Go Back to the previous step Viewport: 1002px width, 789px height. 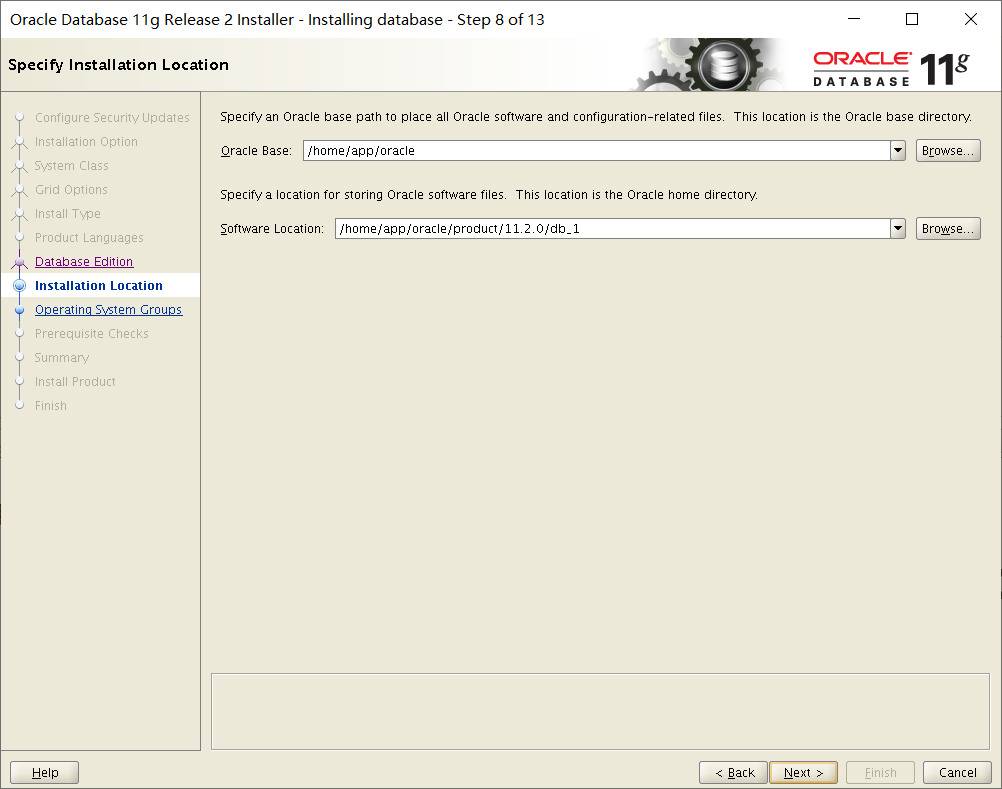click(x=733, y=772)
